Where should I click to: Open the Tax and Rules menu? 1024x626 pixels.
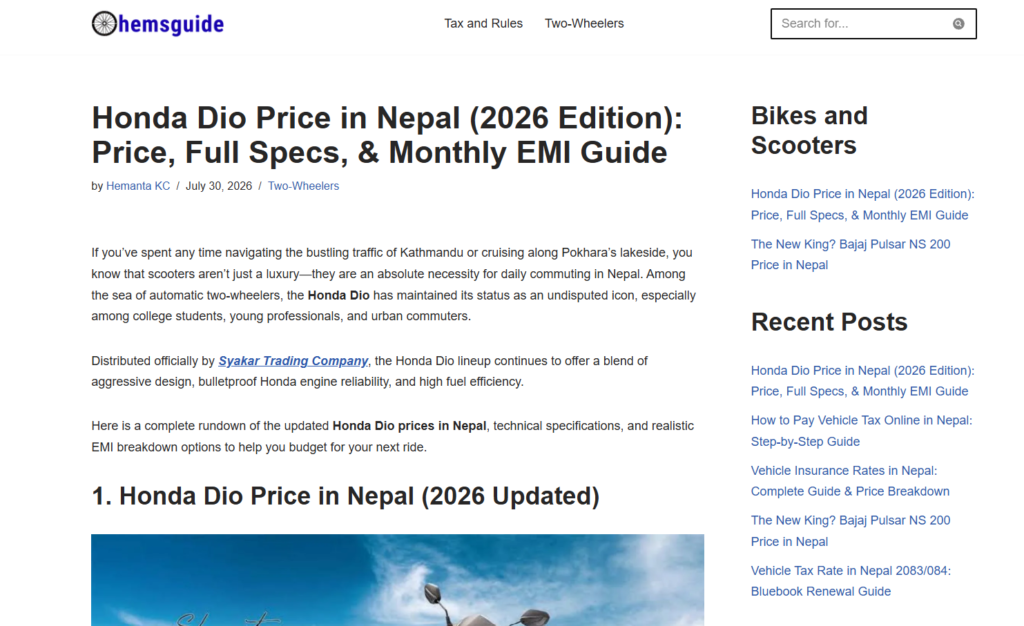483,23
